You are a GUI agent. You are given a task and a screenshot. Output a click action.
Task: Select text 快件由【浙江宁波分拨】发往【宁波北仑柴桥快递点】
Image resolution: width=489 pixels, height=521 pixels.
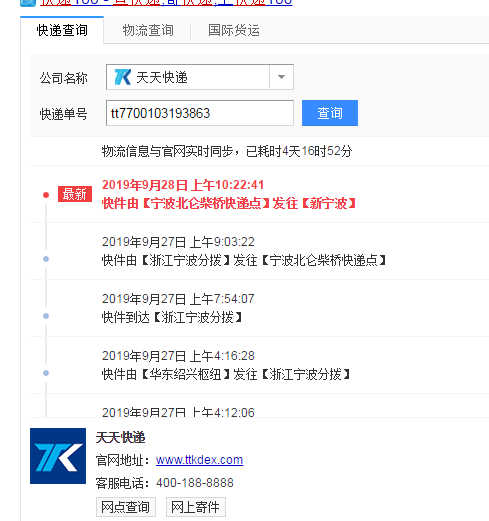tap(244, 260)
